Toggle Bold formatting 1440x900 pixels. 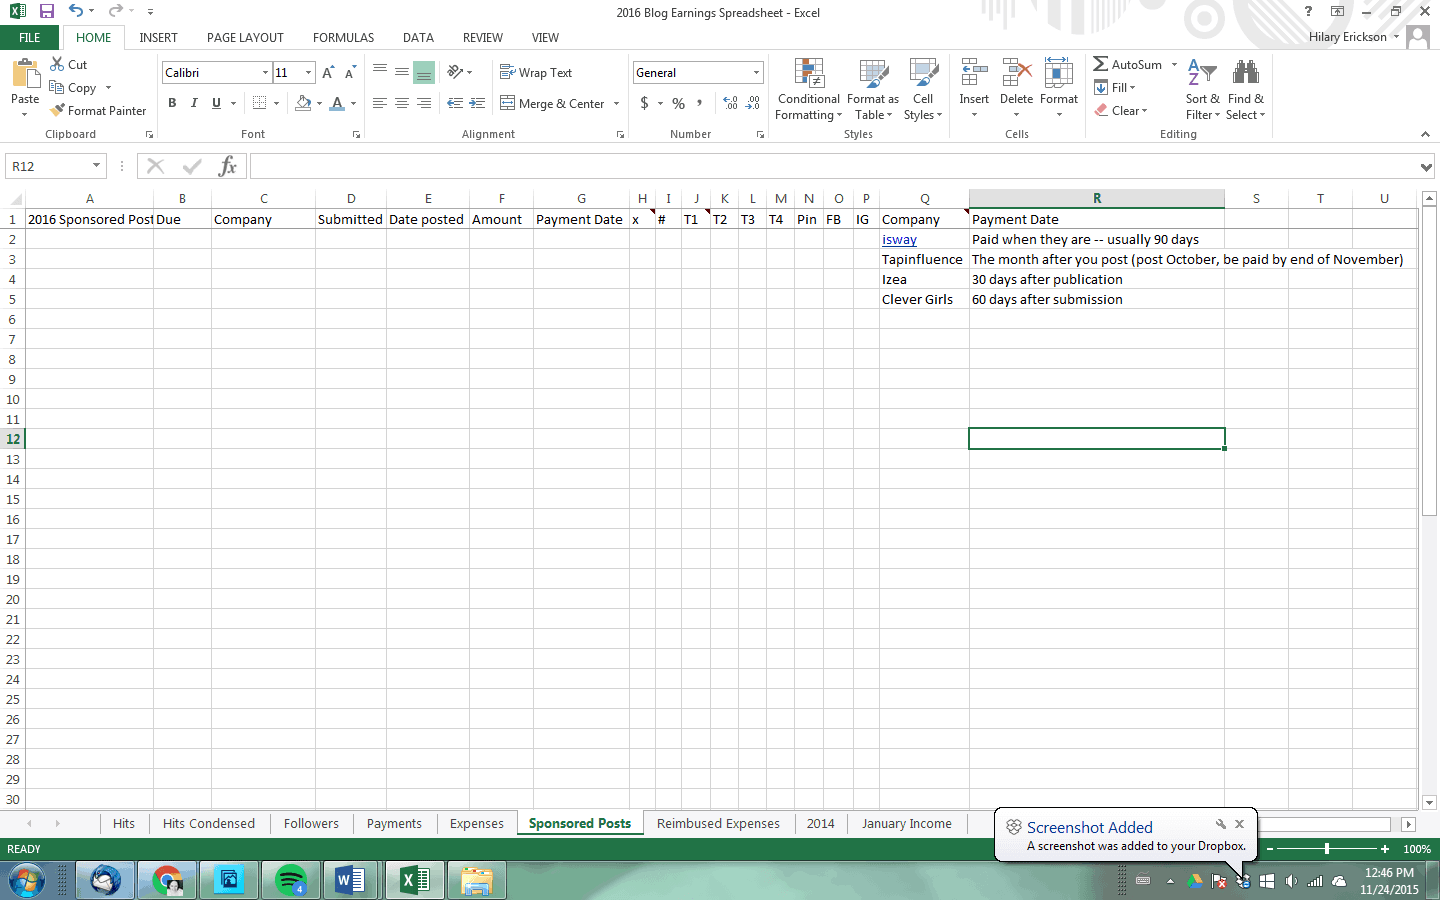[172, 103]
